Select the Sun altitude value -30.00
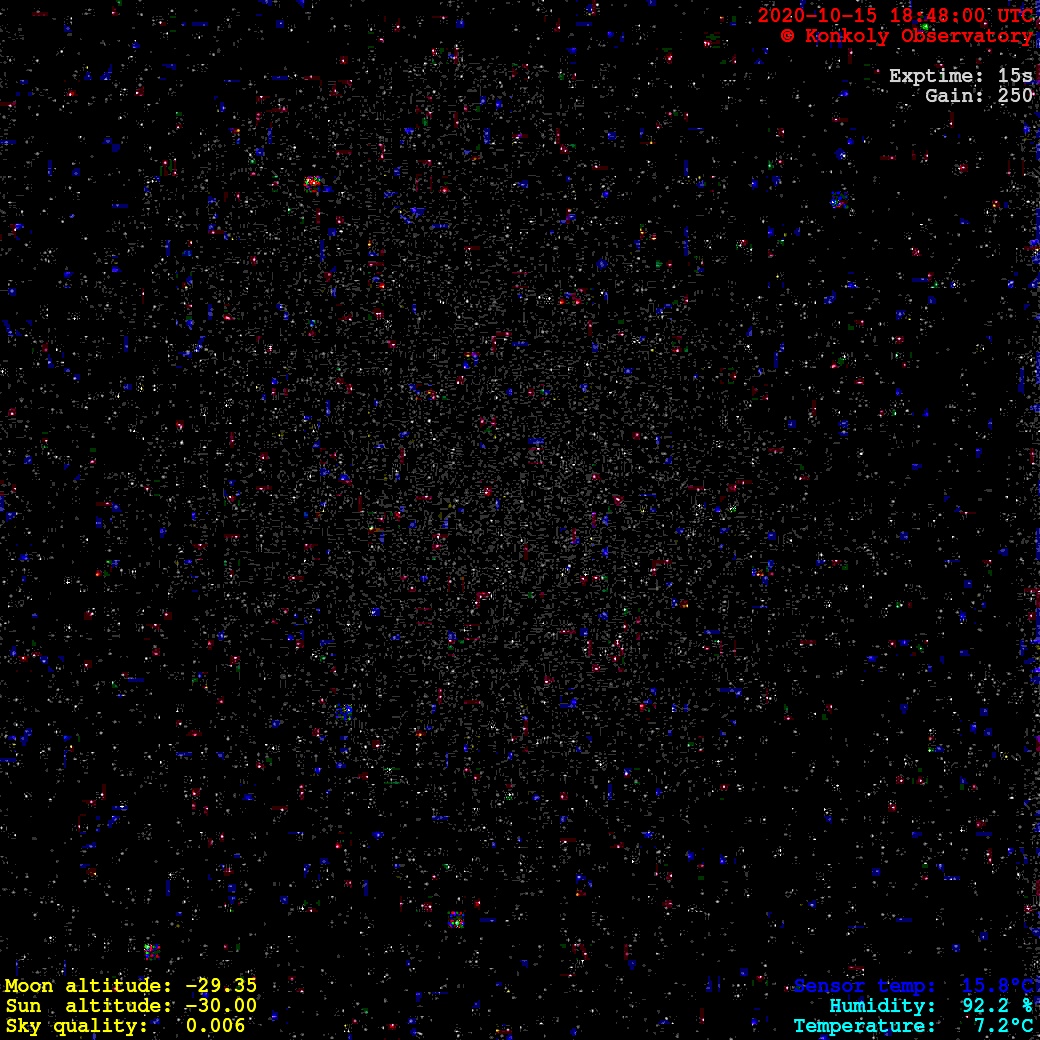This screenshot has height=1040, width=1040. 220,1006
